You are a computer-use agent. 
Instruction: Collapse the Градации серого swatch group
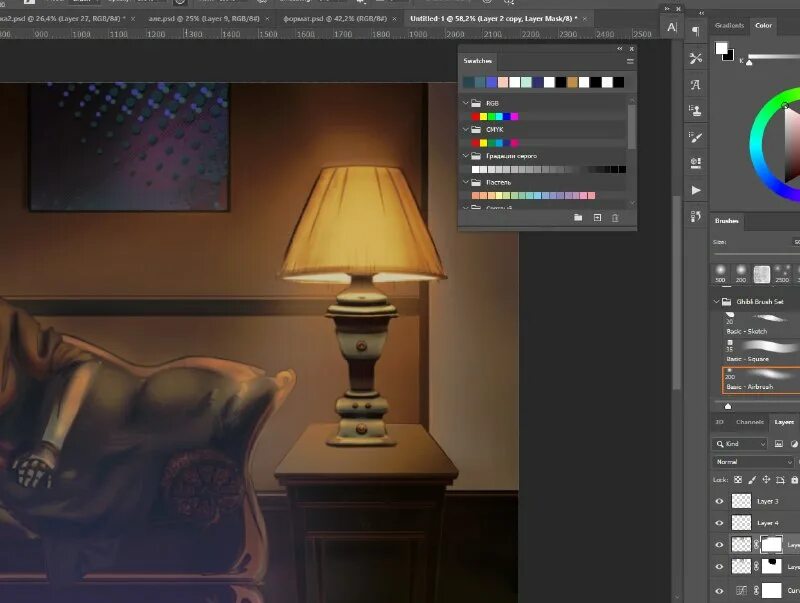465,156
